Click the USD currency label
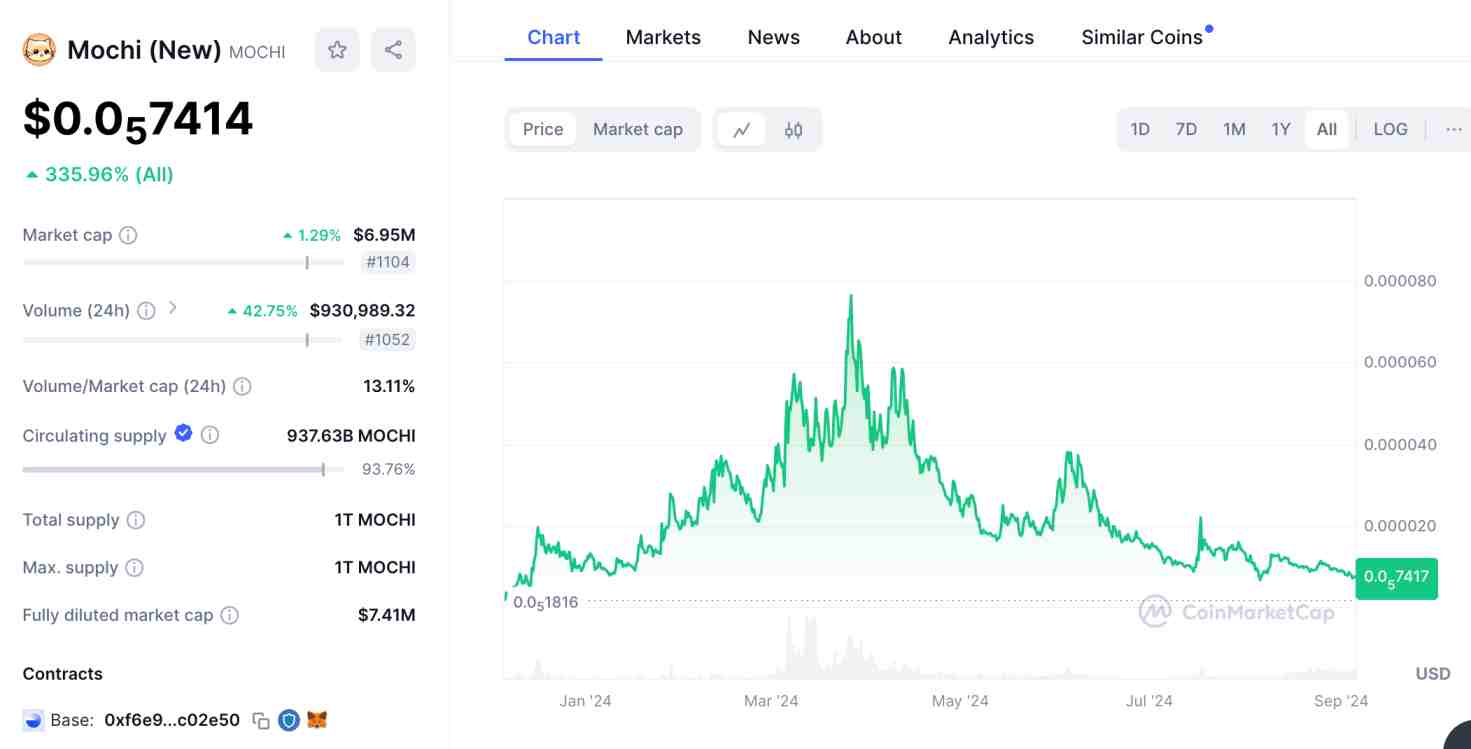Image resolution: width=1471 pixels, height=749 pixels. pos(1433,674)
